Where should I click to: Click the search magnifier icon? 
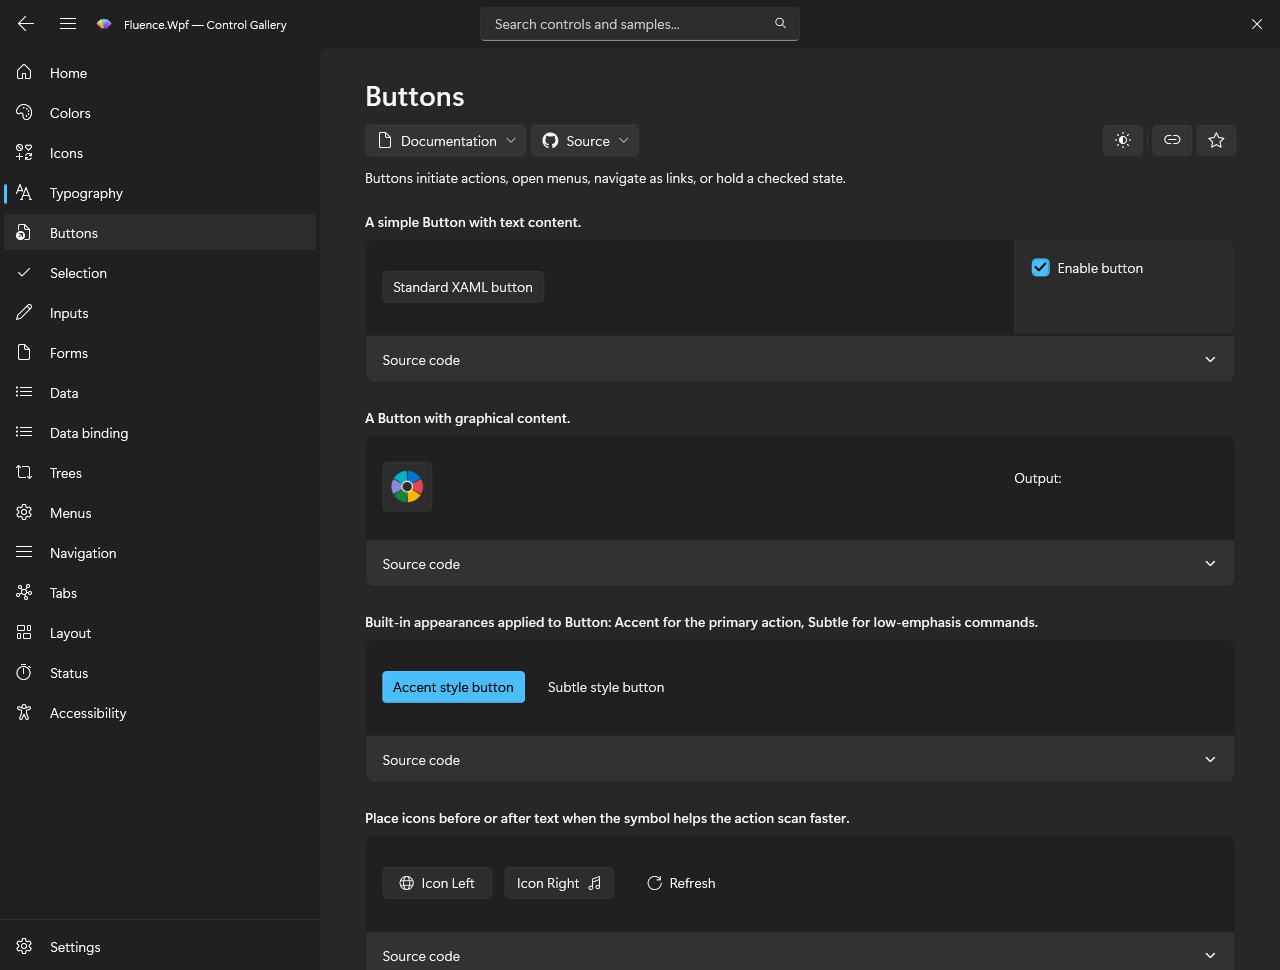(x=780, y=23)
